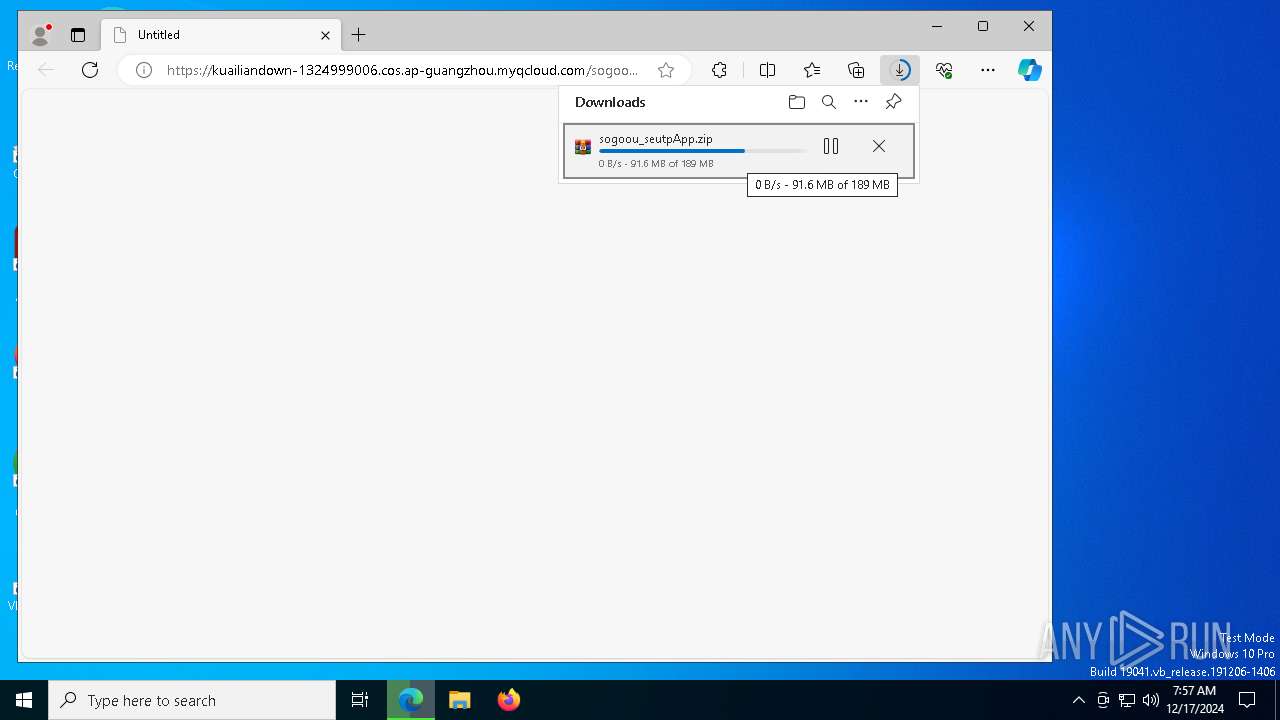Open Collections panel
Image resolution: width=1280 pixels, height=720 pixels.
pyautogui.click(x=856, y=70)
